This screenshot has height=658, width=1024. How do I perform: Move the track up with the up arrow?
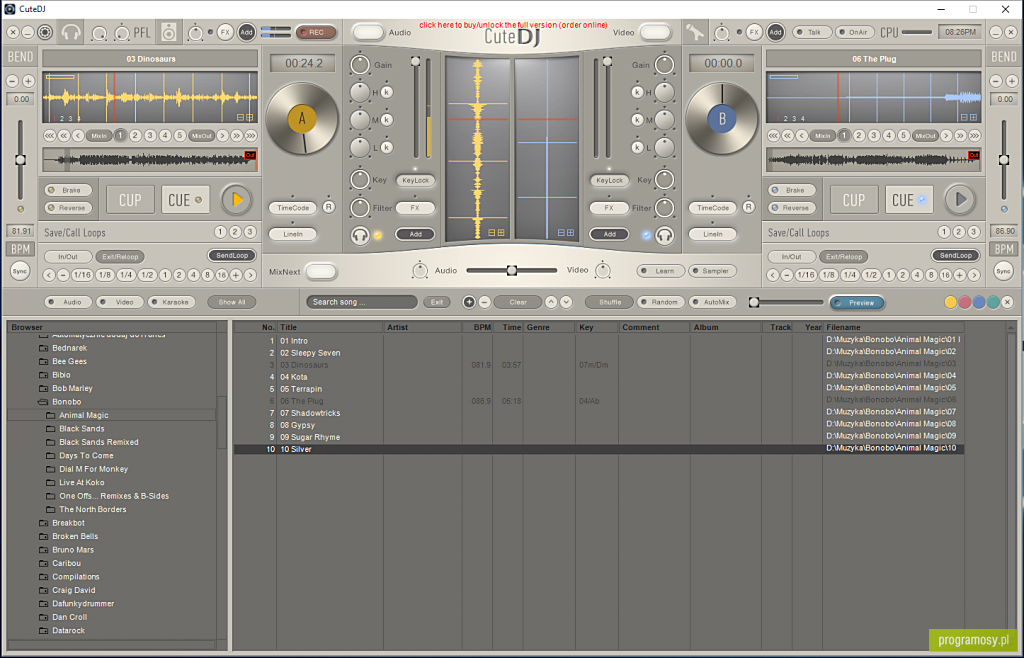pos(551,302)
